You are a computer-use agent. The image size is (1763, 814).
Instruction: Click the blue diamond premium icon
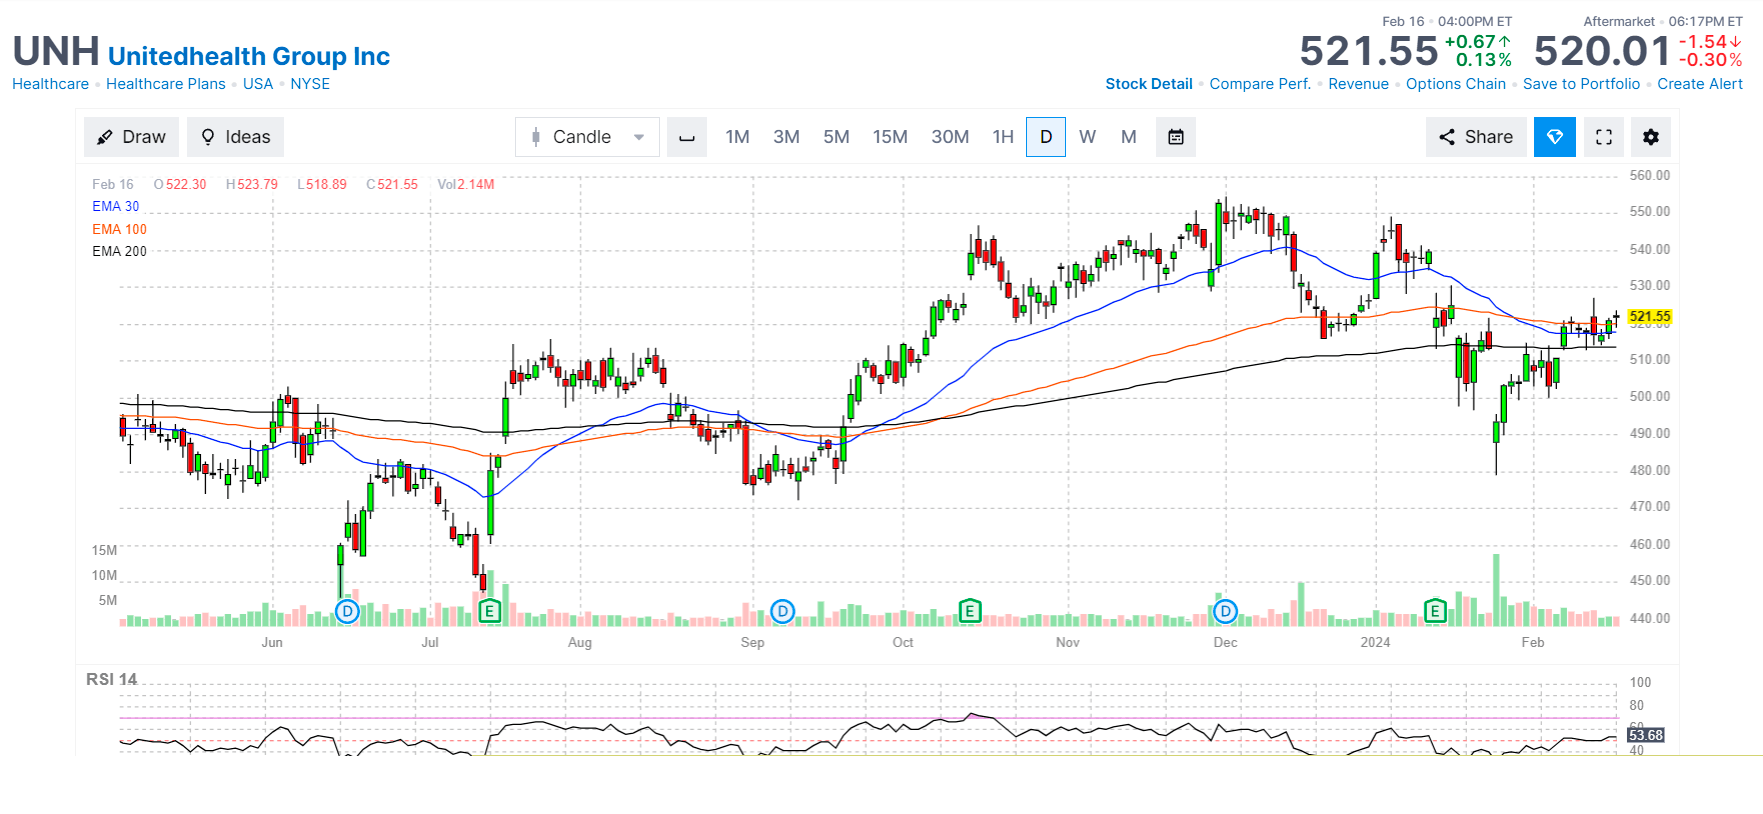pos(1555,137)
